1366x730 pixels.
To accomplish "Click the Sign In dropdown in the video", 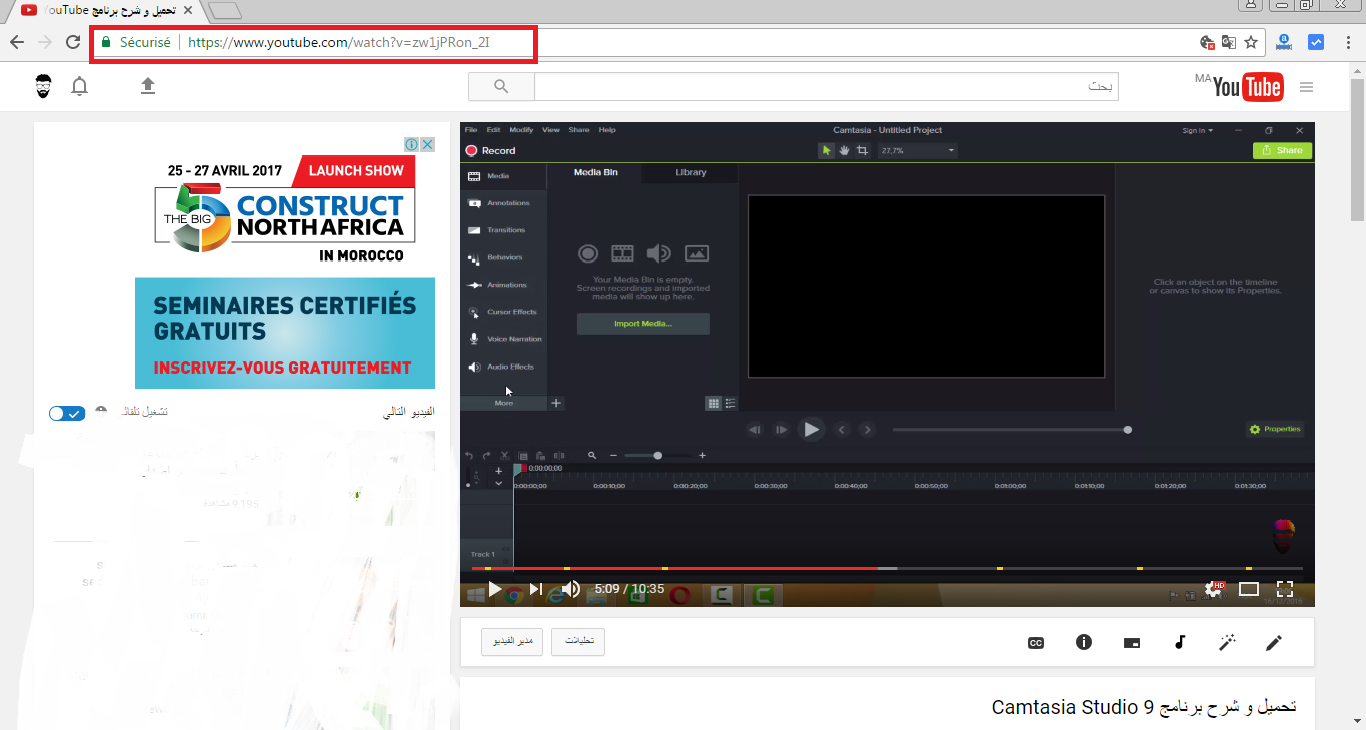I will click(x=1197, y=130).
